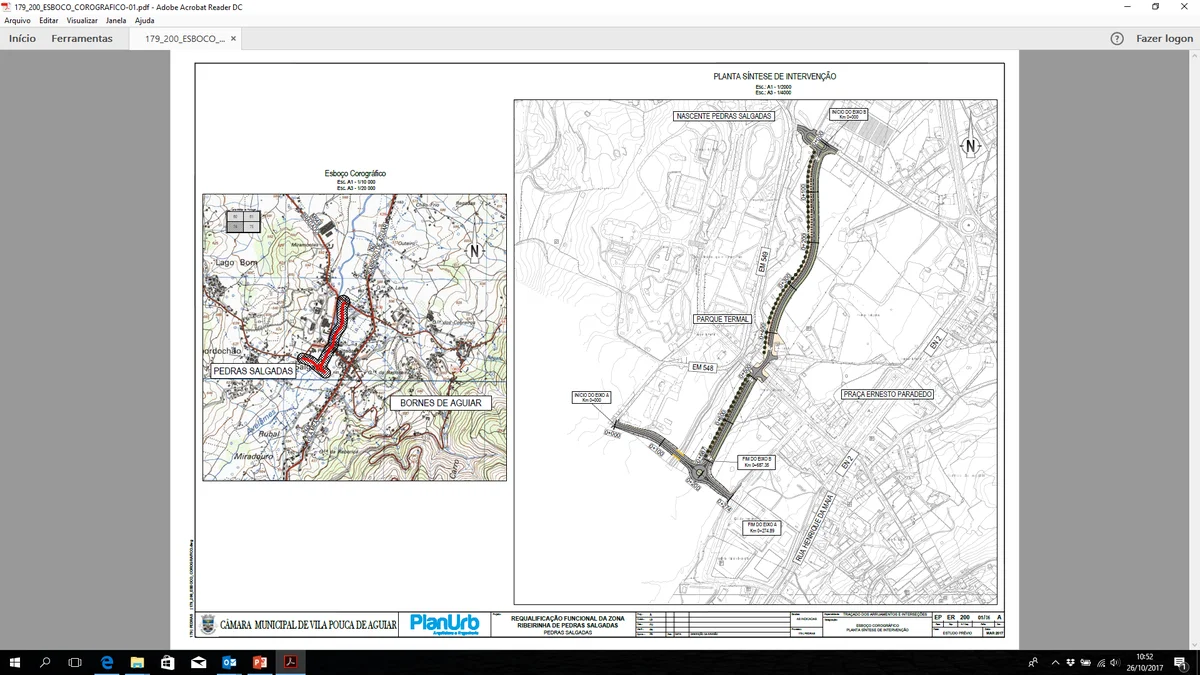Open Action Center from the notification icon
Viewport: 1200px width, 675px height.
click(x=1180, y=662)
